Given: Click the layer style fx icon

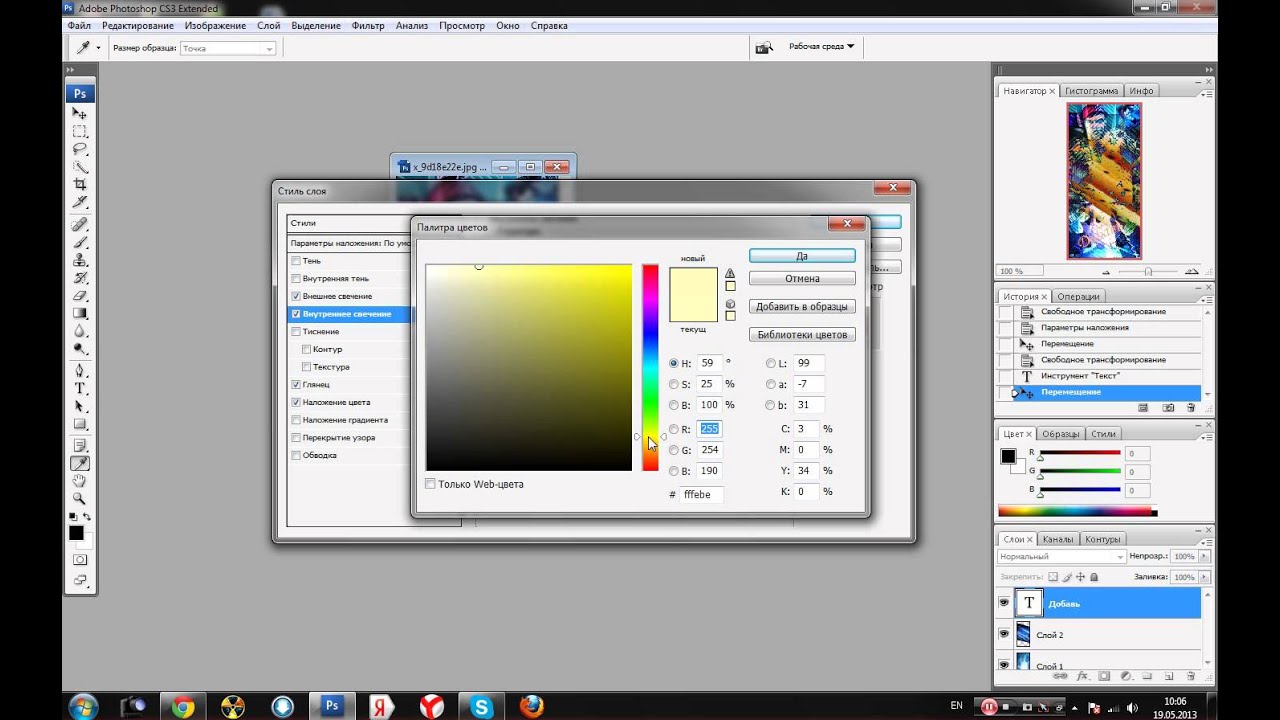Looking at the screenshot, I should 1082,676.
